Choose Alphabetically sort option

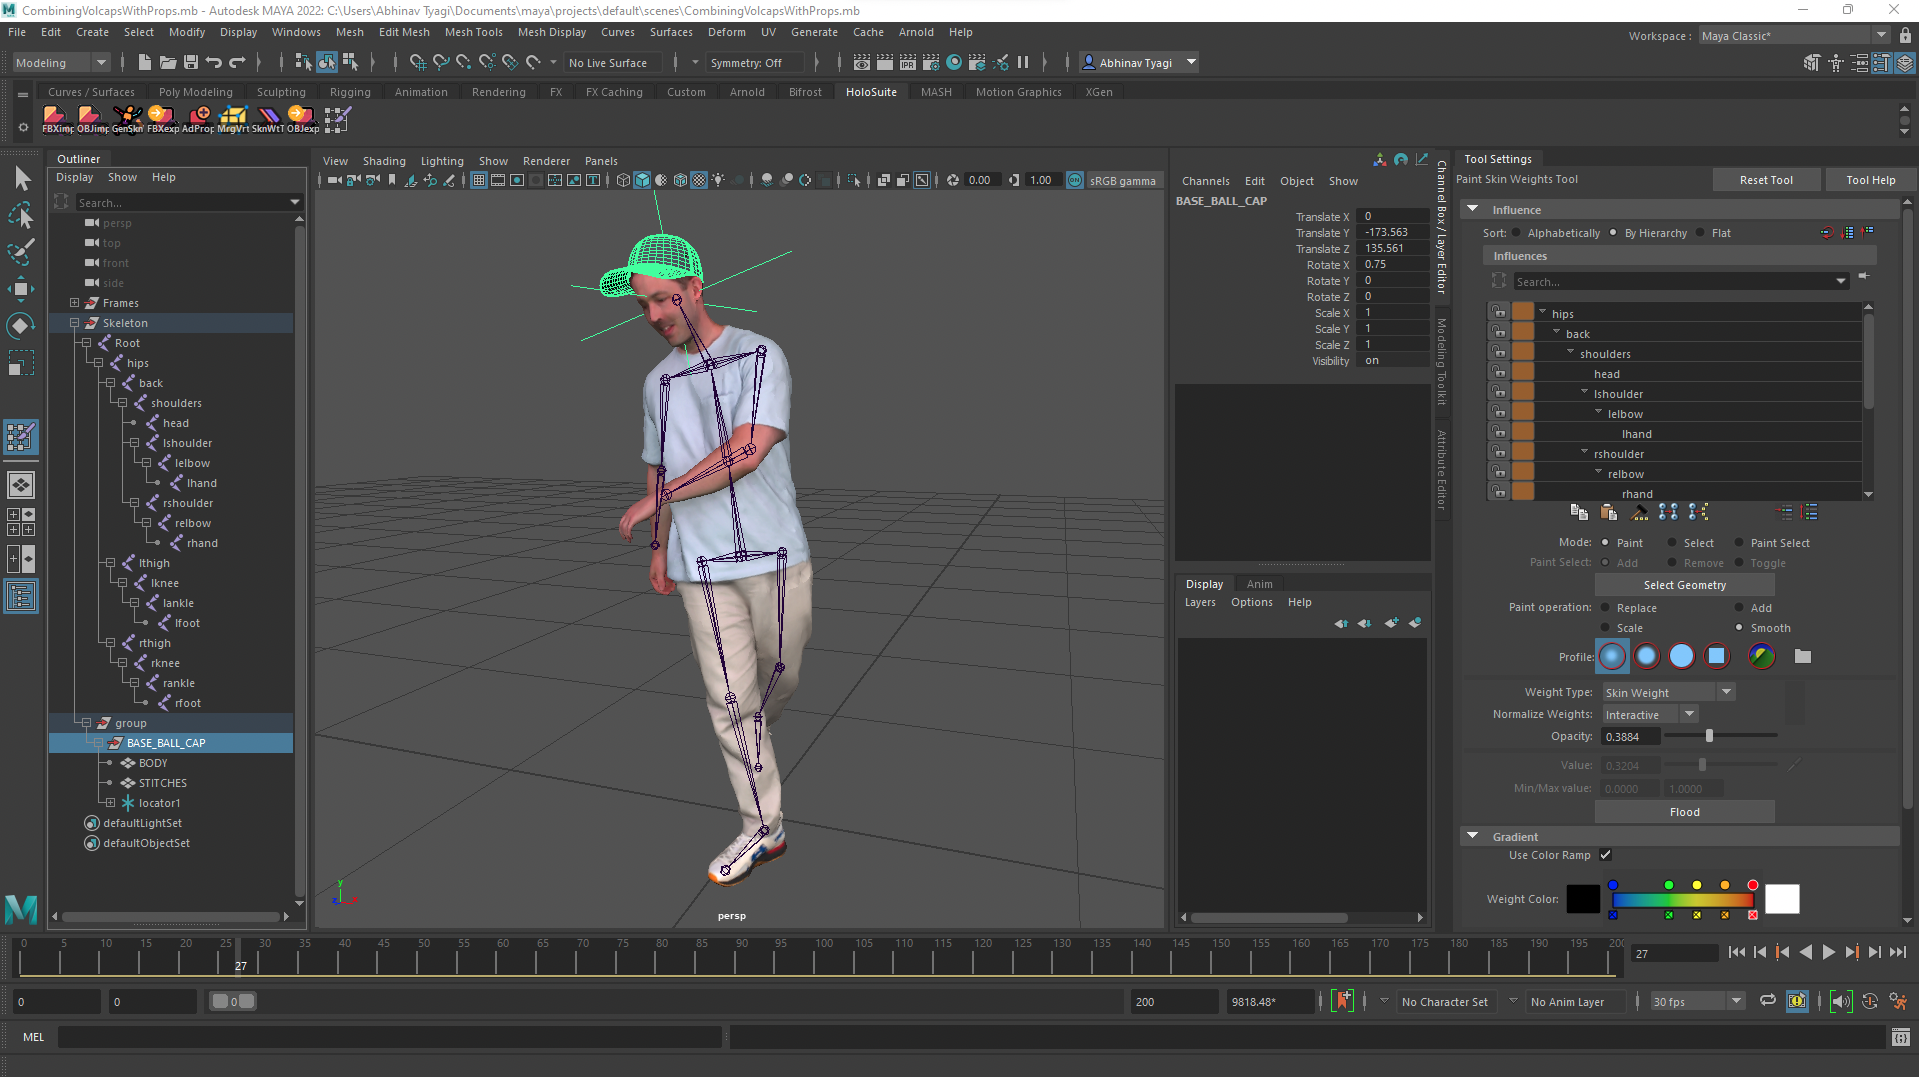[x=1517, y=234]
